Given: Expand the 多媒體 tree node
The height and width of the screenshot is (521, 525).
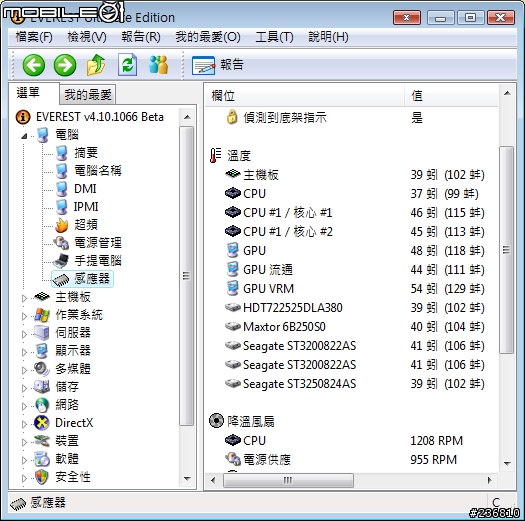Looking at the screenshot, I should [24, 370].
